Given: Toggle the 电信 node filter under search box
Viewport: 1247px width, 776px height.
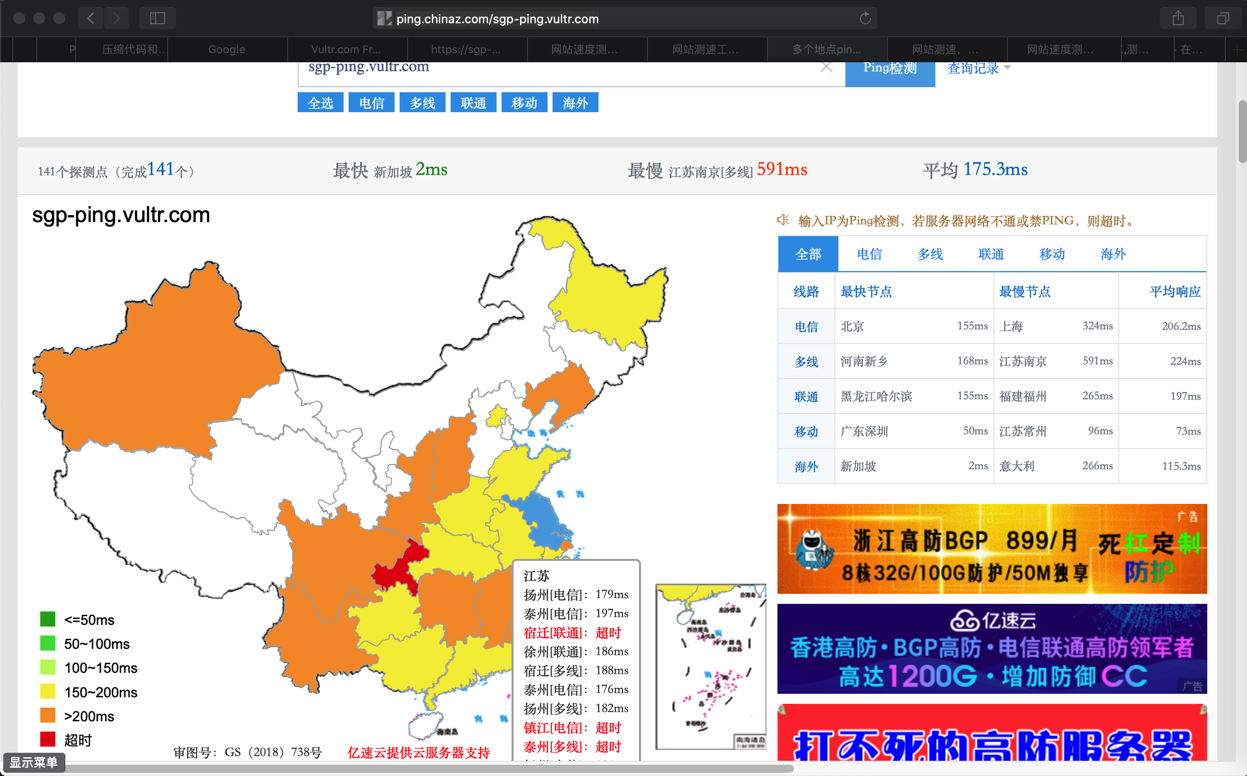Looking at the screenshot, I should (371, 102).
